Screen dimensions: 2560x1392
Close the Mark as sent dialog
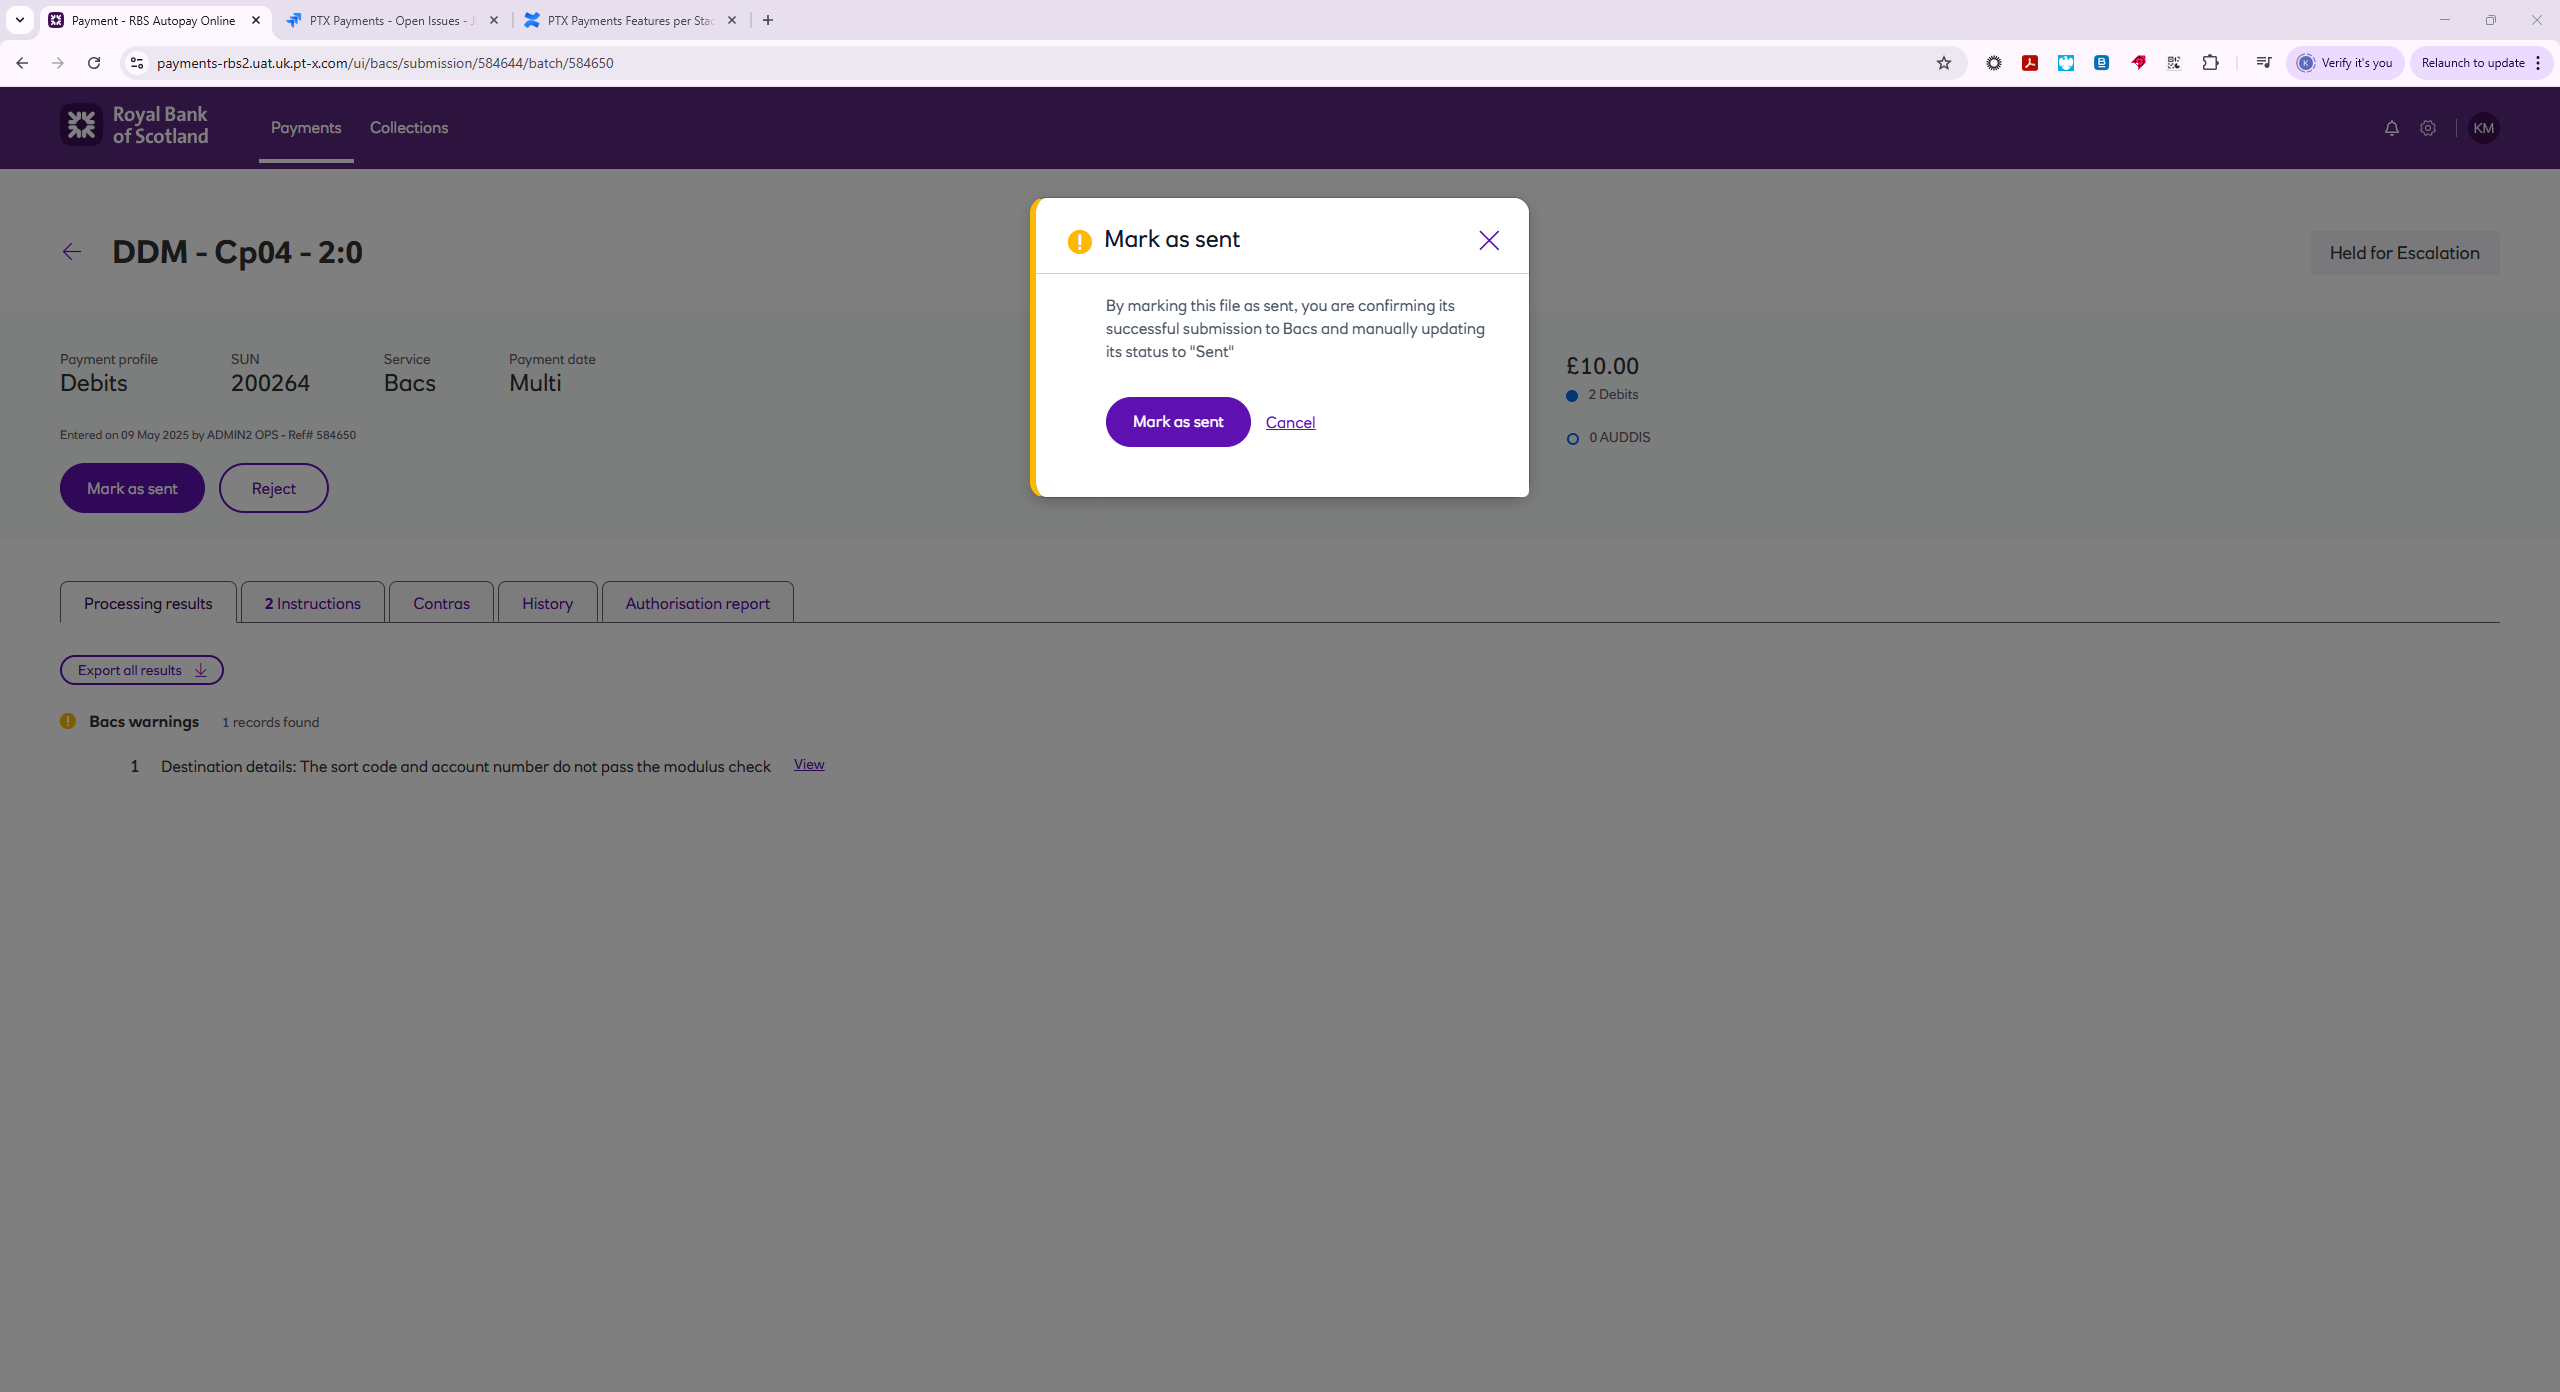[1488, 240]
